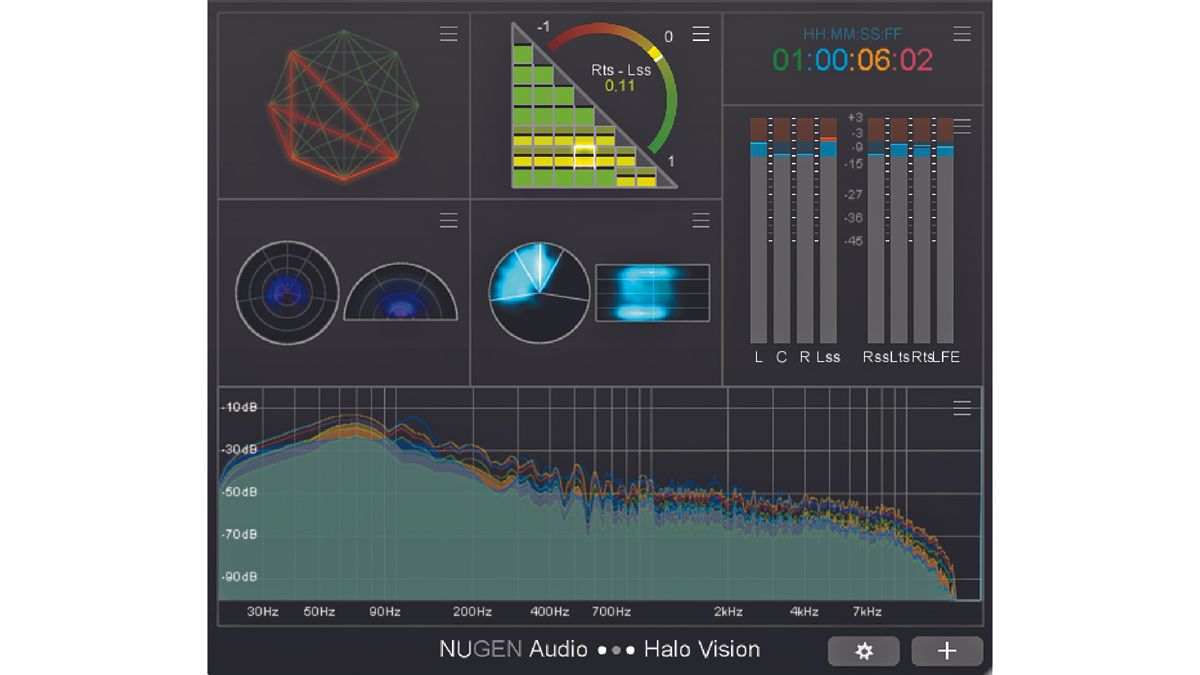Open the surround sound field panel menu
Viewport: 1200px width, 675px height.
click(x=448, y=221)
